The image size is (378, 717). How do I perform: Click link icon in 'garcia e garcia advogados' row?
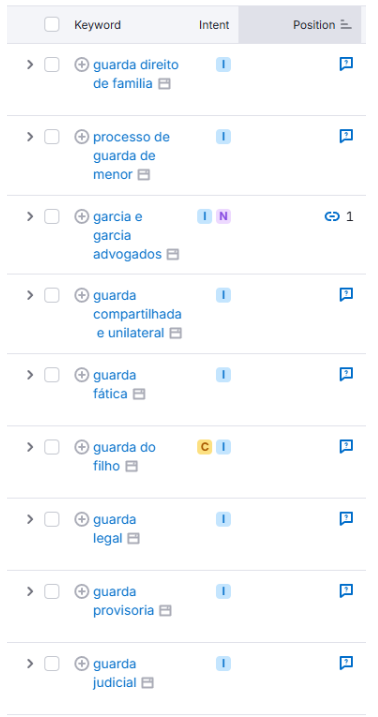[x=332, y=216]
